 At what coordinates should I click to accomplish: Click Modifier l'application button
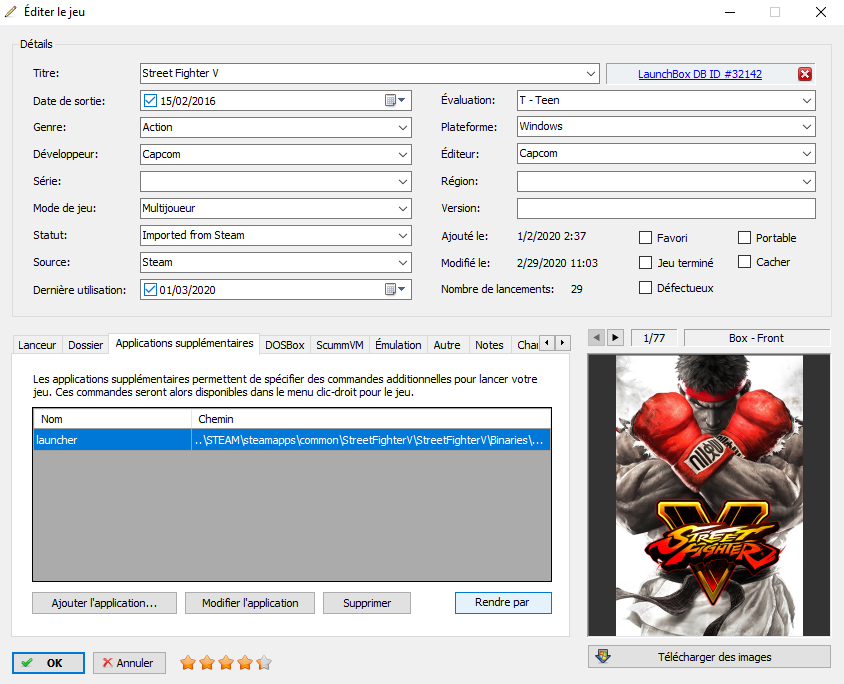pos(250,603)
